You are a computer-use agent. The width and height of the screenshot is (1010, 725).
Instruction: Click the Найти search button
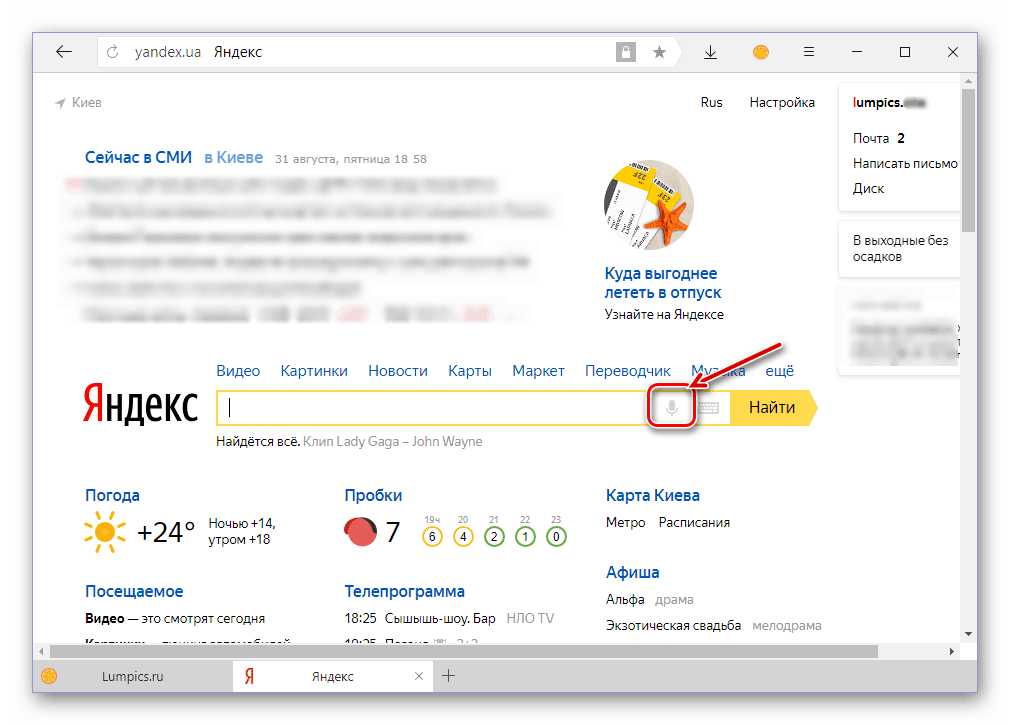tap(772, 408)
